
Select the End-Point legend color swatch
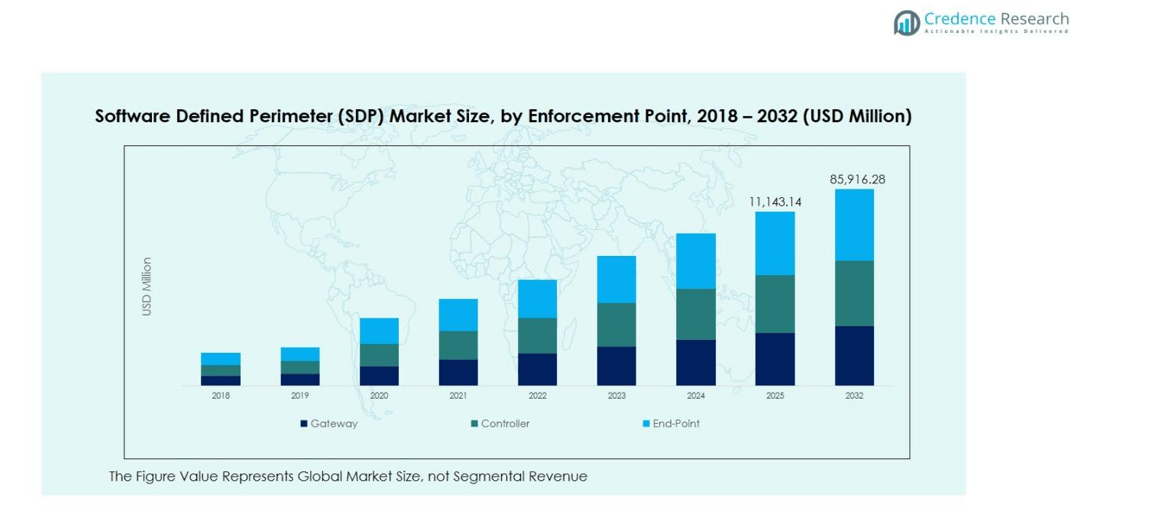pos(646,424)
